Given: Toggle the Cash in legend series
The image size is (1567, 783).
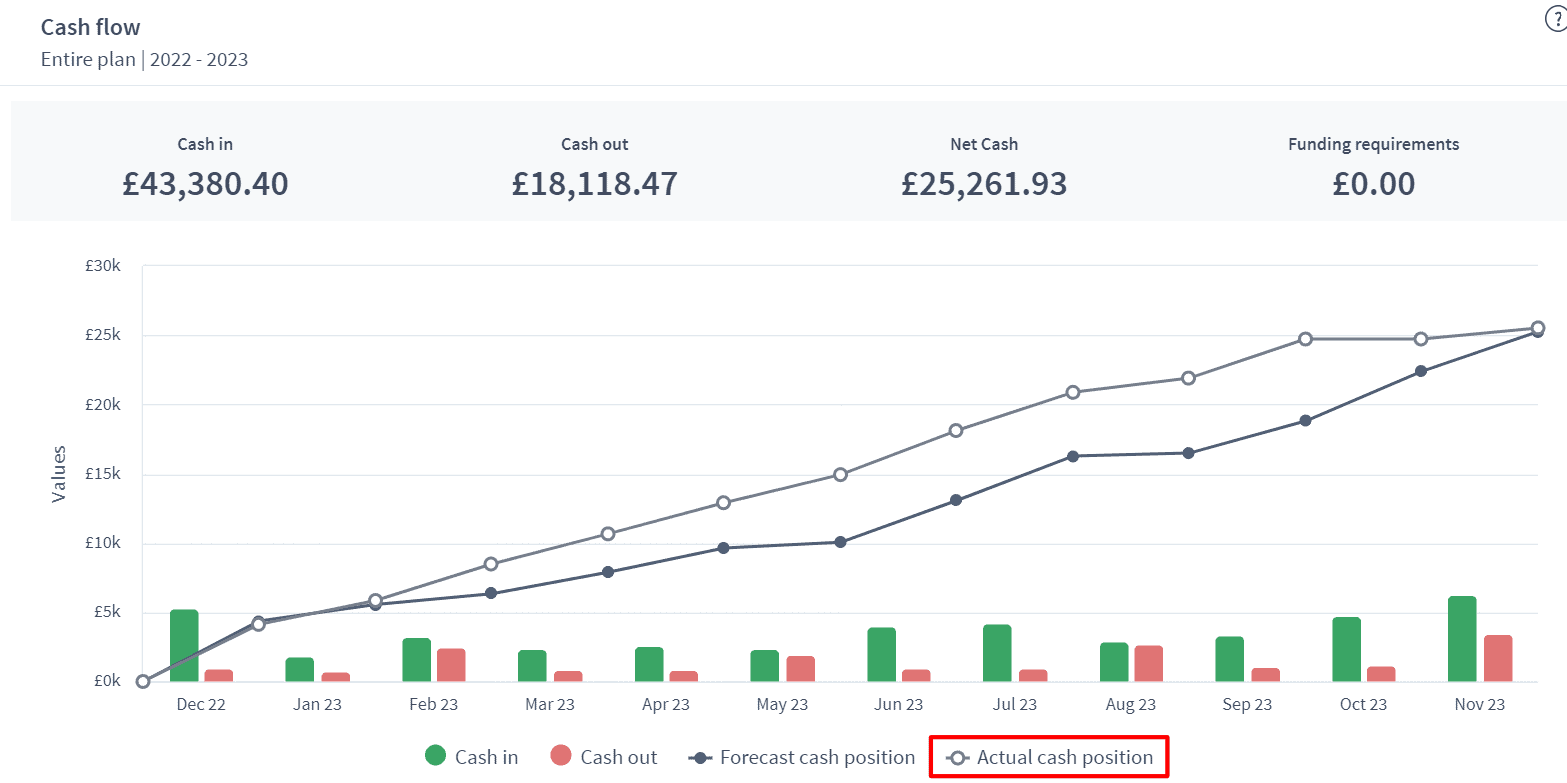Looking at the screenshot, I should pyautogui.click(x=472, y=757).
